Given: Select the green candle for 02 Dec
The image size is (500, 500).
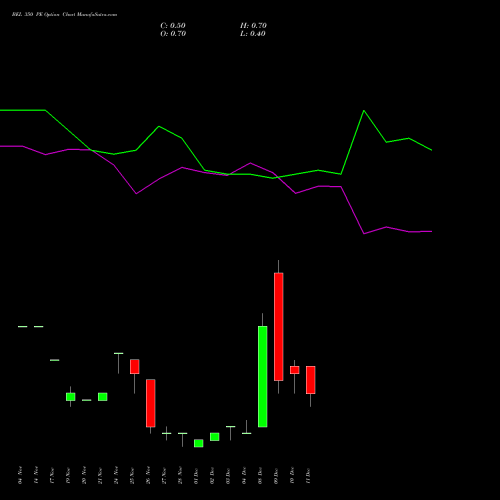Looking at the screenshot, I should tap(215, 437).
